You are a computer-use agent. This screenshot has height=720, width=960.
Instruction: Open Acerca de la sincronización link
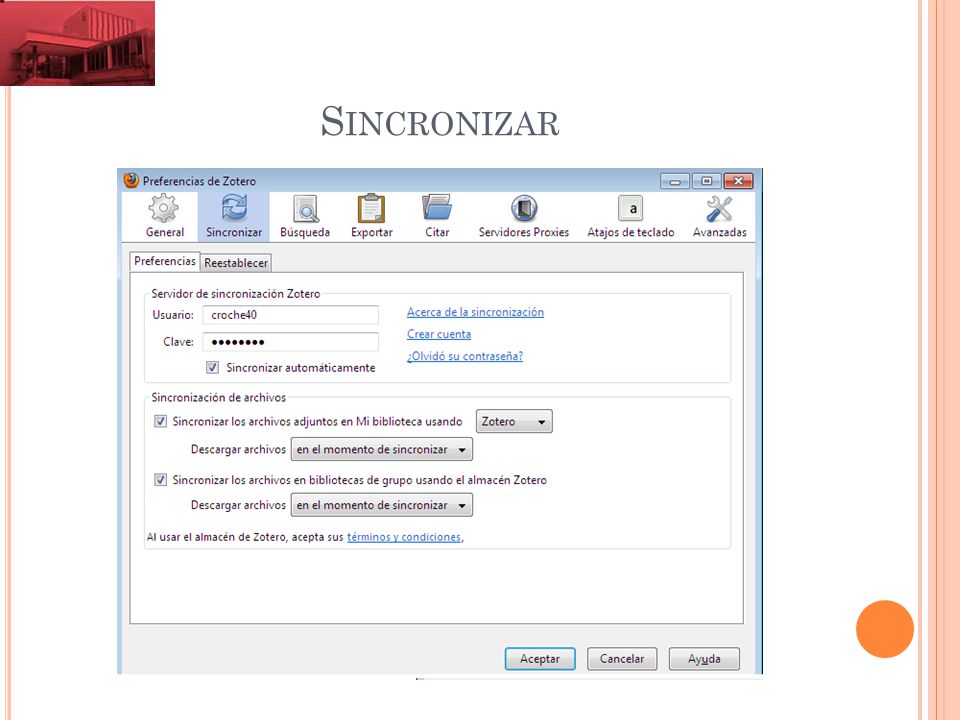pyautogui.click(x=475, y=312)
